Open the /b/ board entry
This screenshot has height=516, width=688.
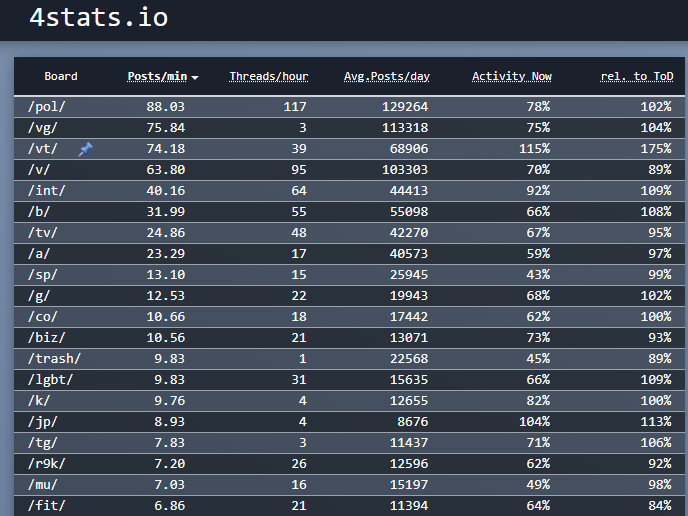39,212
